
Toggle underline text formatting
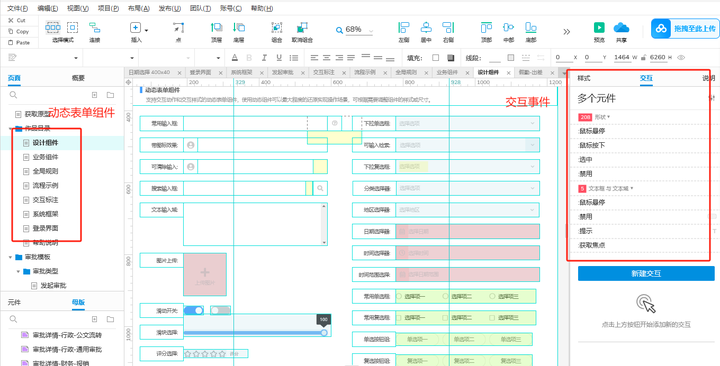pos(279,58)
